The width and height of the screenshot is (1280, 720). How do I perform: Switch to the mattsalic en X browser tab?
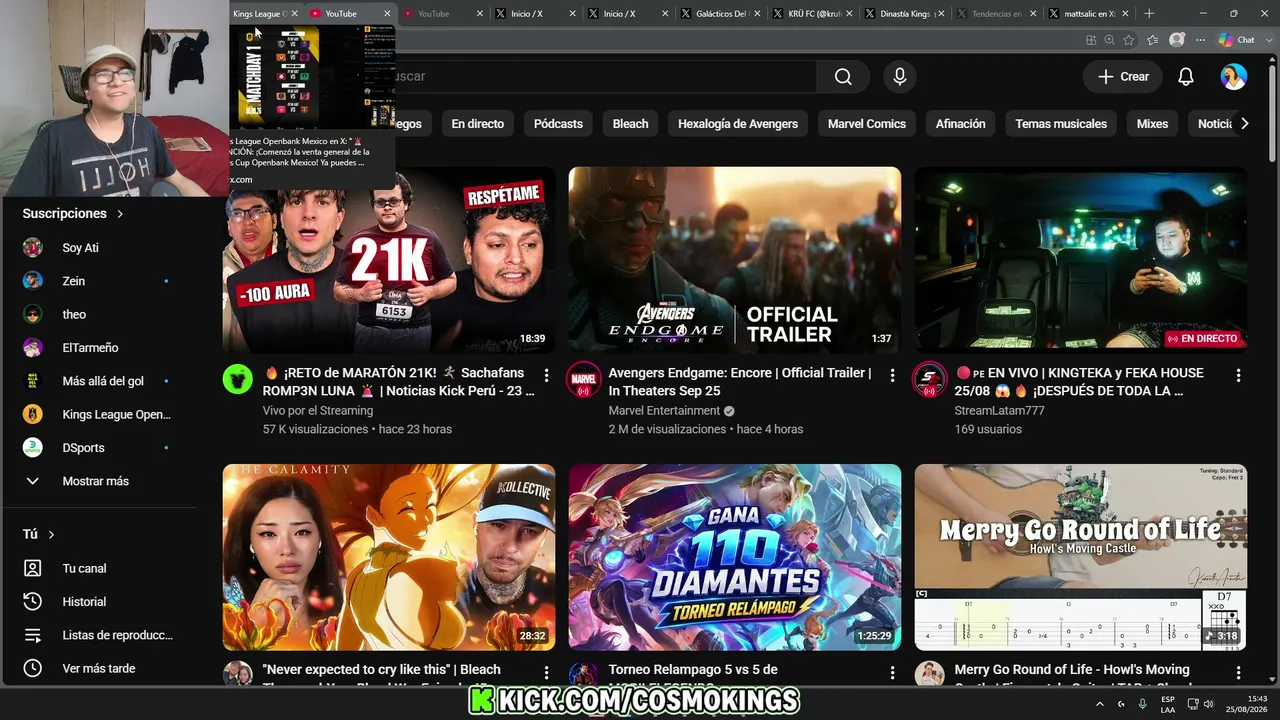[1088, 14]
